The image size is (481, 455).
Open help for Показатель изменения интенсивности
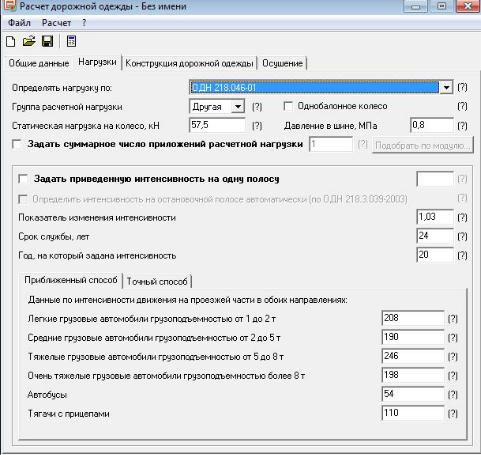[462, 217]
